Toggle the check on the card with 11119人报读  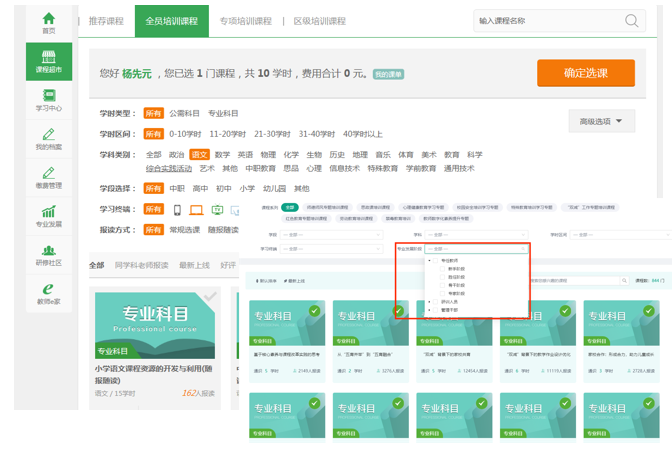tap(565, 311)
